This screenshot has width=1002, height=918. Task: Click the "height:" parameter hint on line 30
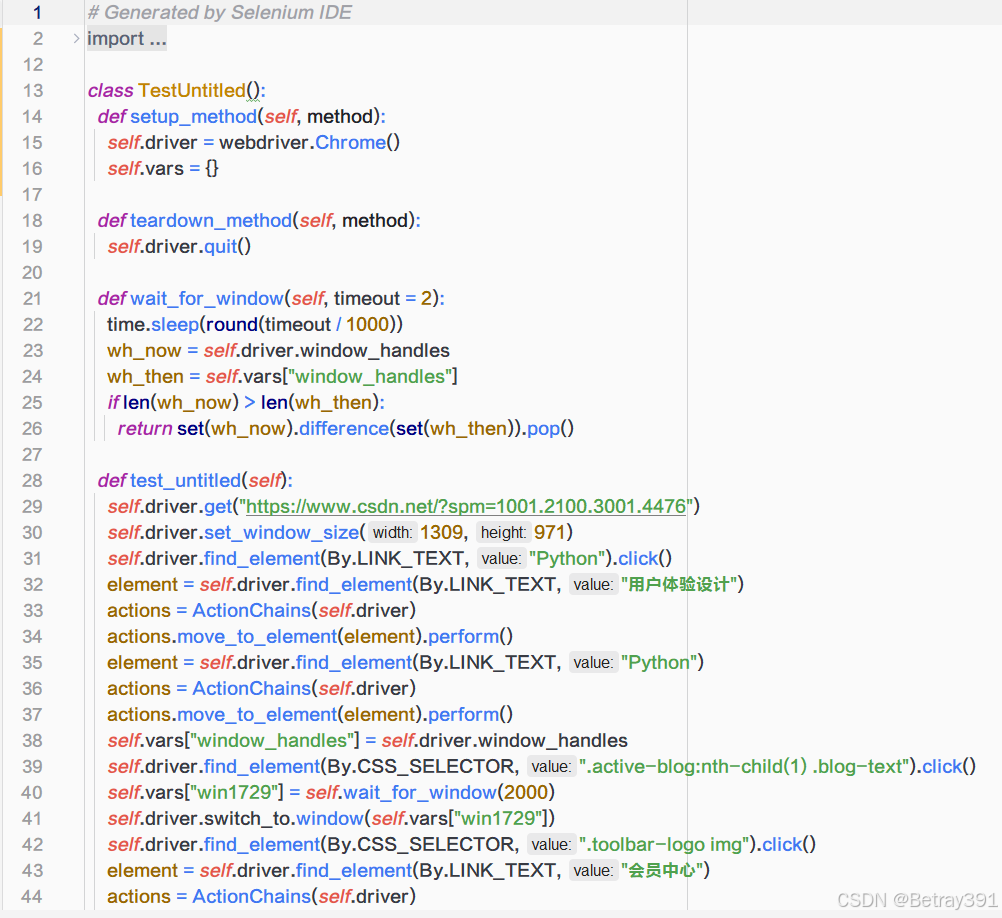click(x=504, y=533)
